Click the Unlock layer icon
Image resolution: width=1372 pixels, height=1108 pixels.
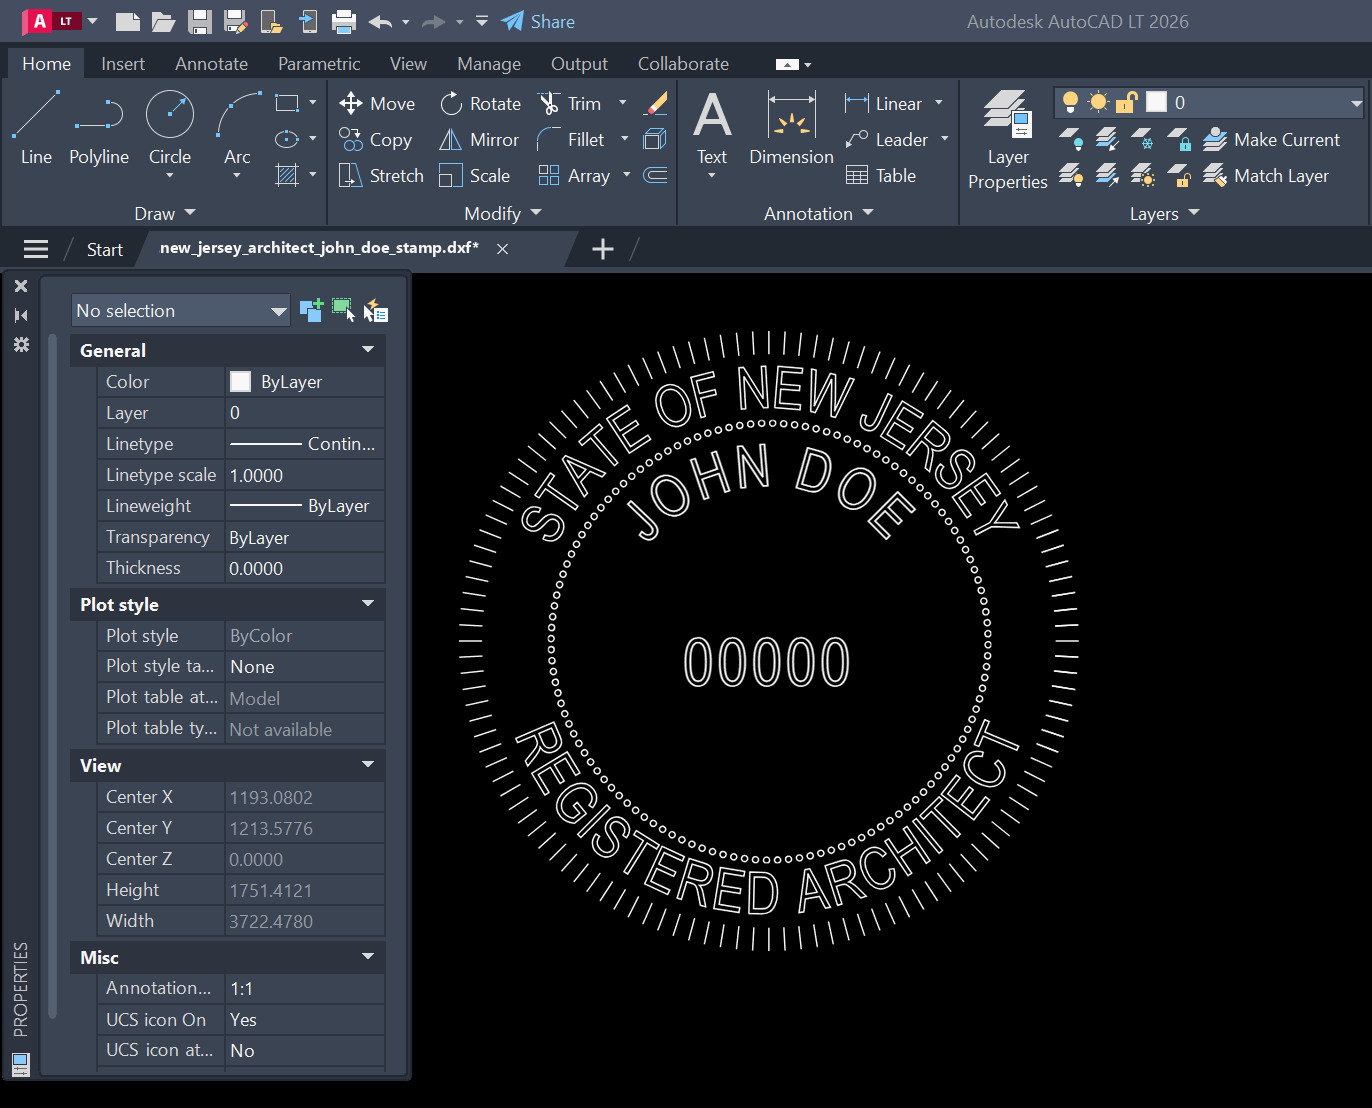[x=1180, y=176]
